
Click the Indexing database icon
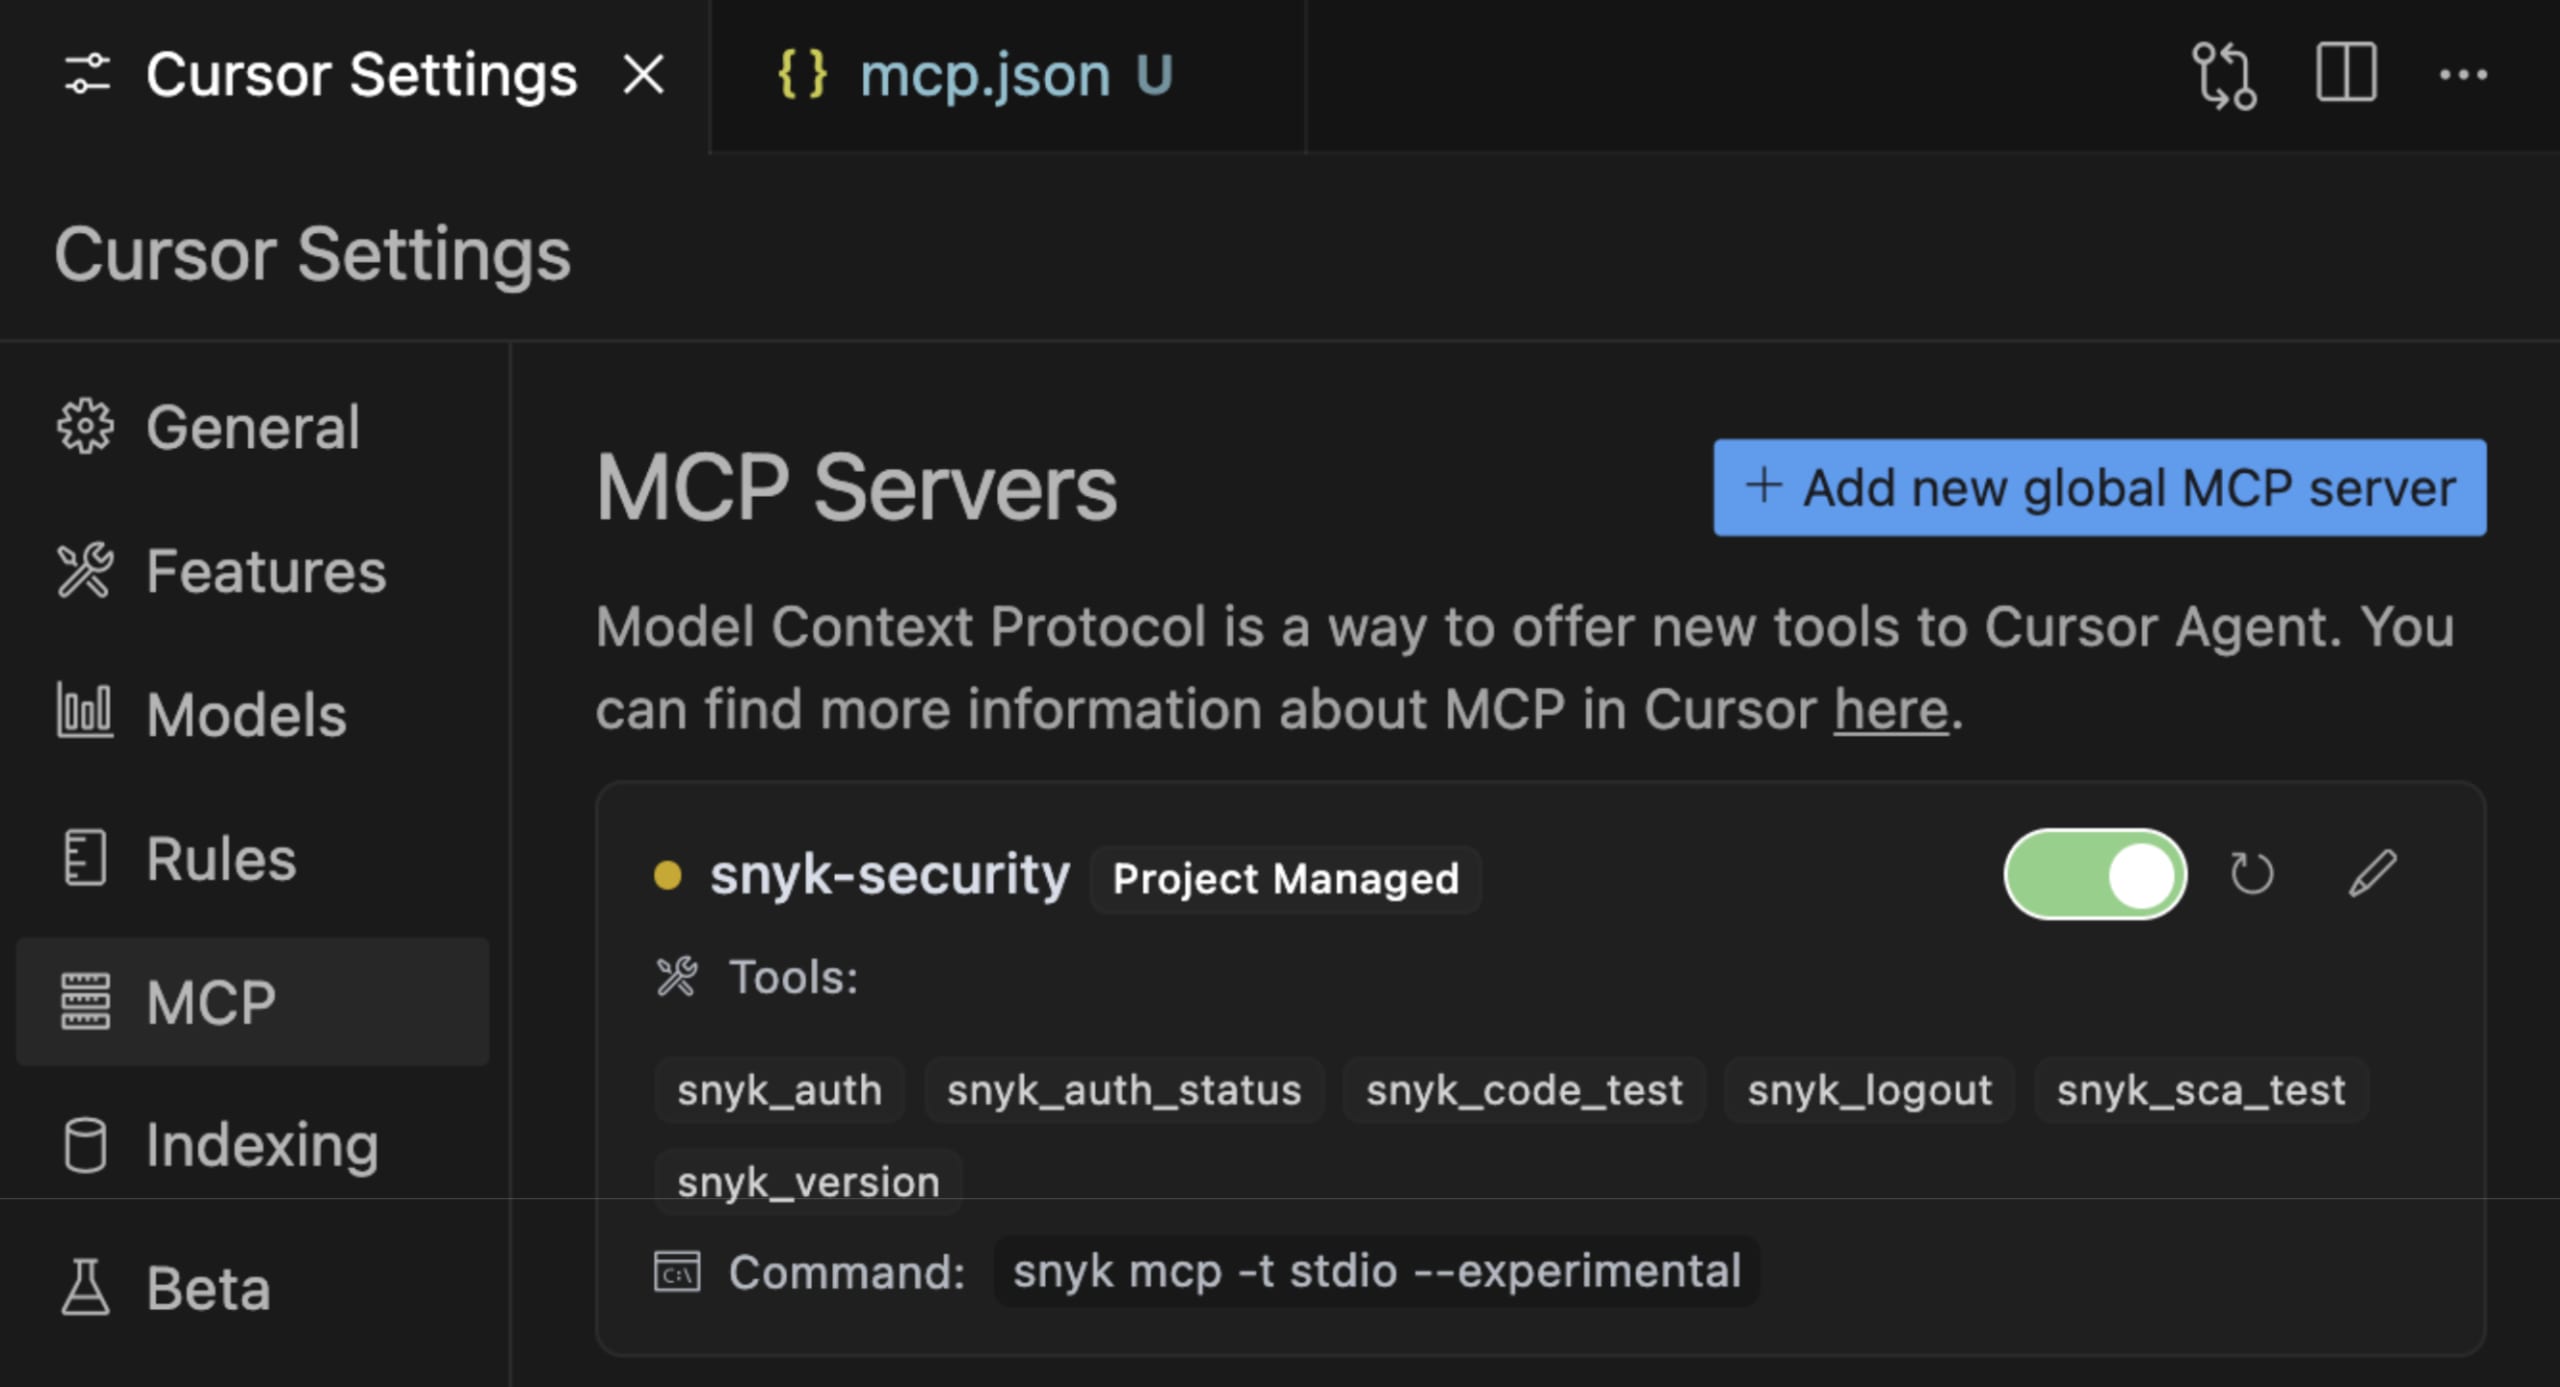click(85, 1145)
